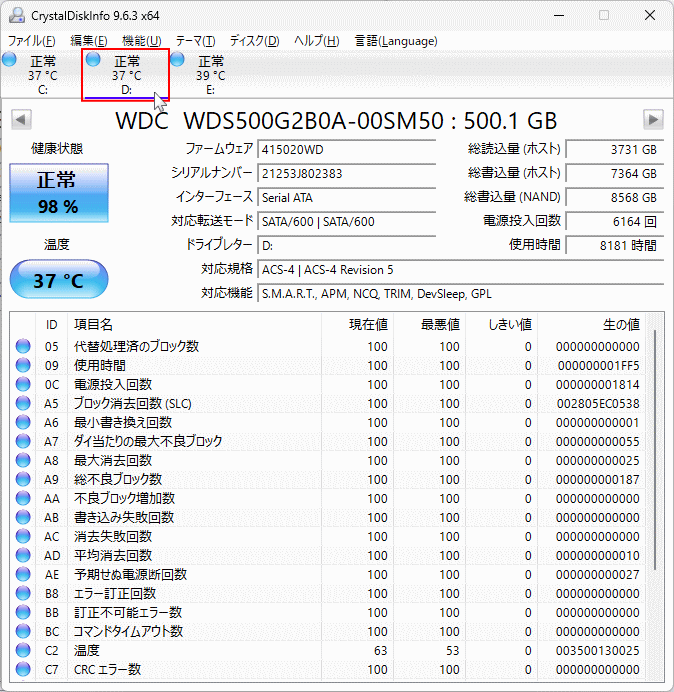Open the 編集(E) menu
Image resolution: width=674 pixels, height=692 pixels.
pos(89,41)
